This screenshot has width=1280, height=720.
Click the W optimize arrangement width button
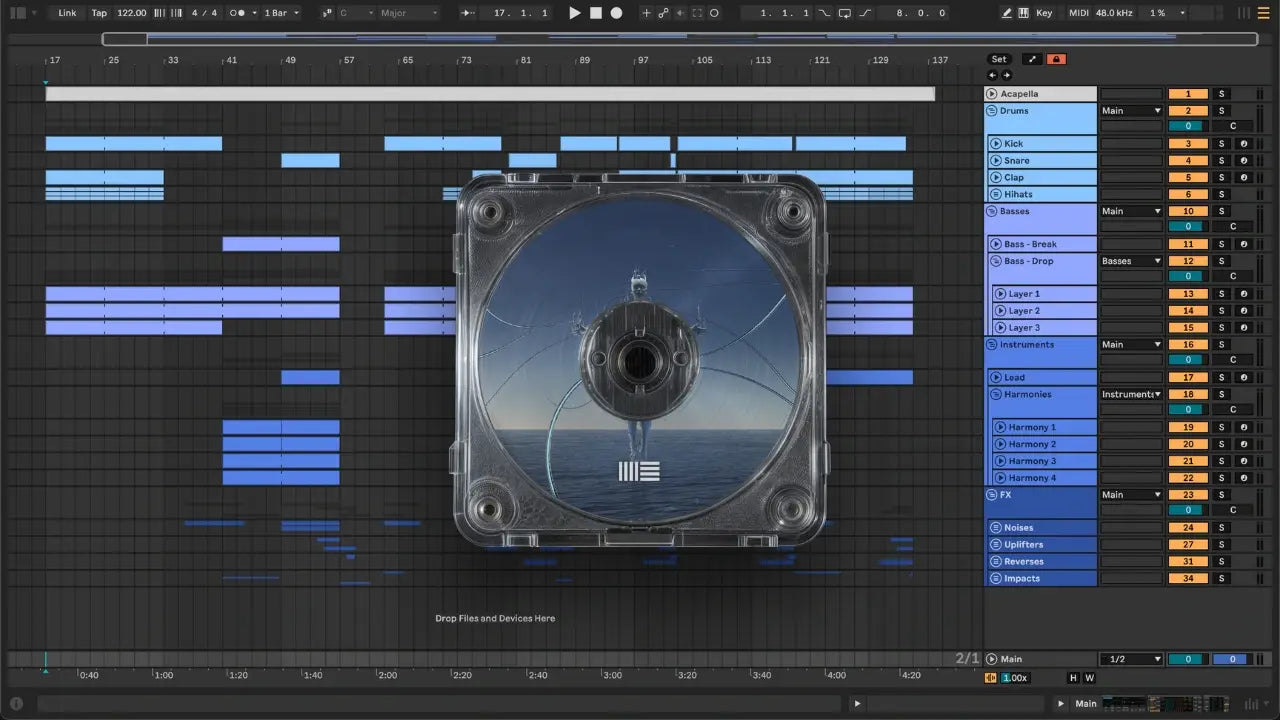coord(1089,678)
